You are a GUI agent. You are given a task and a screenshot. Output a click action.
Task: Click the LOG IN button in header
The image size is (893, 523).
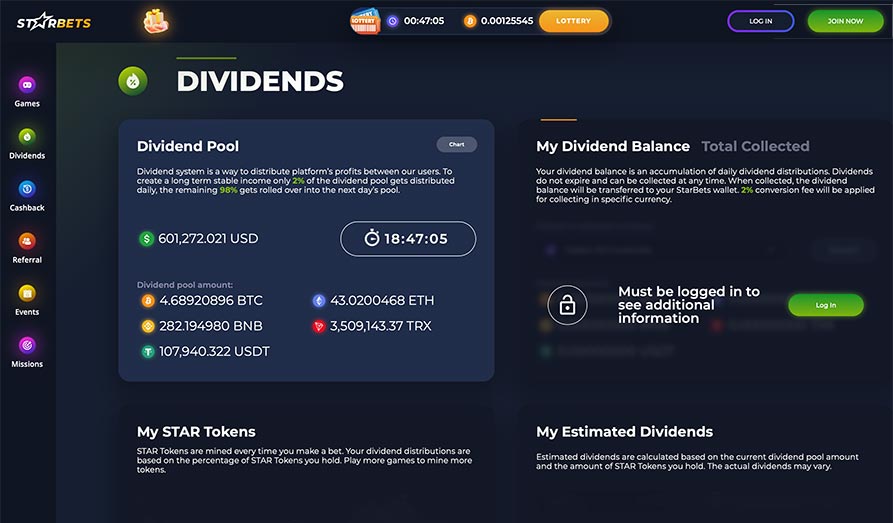[760, 21]
